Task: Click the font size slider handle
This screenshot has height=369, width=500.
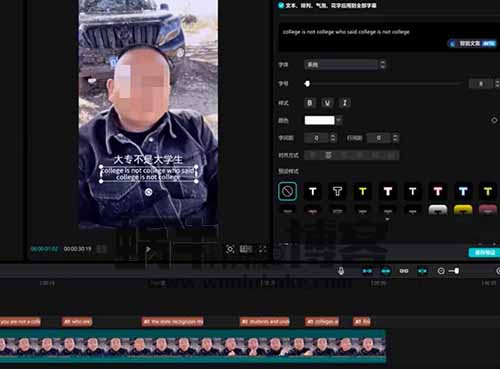Action: click(307, 83)
